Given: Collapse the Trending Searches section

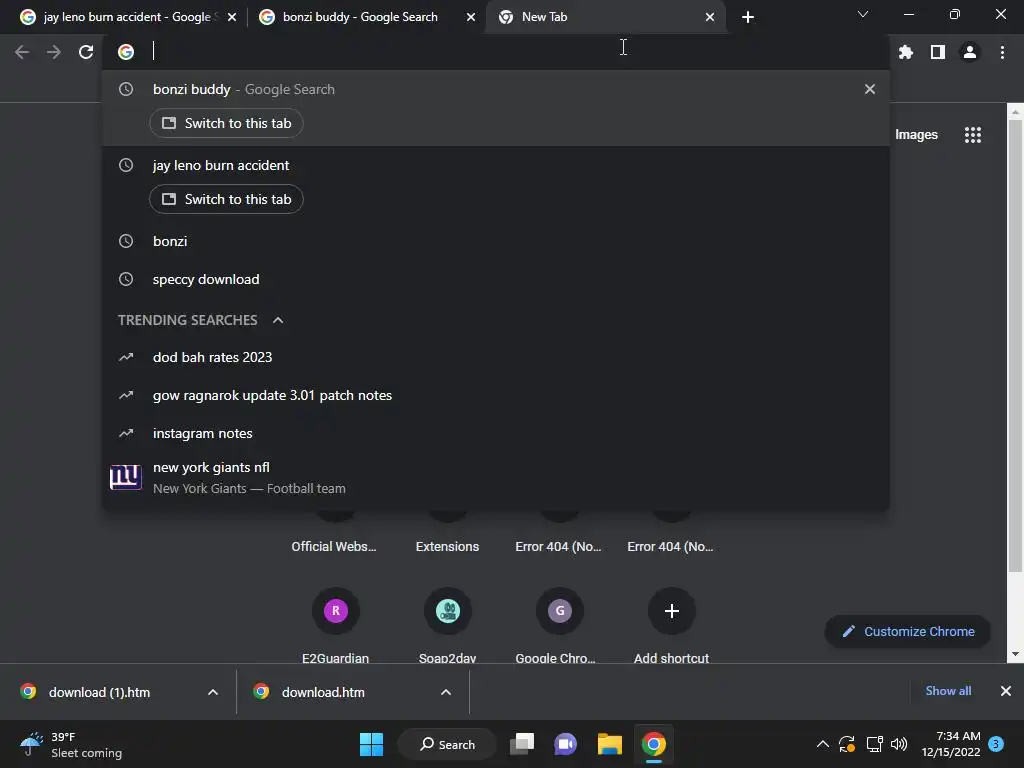Looking at the screenshot, I should click(278, 320).
